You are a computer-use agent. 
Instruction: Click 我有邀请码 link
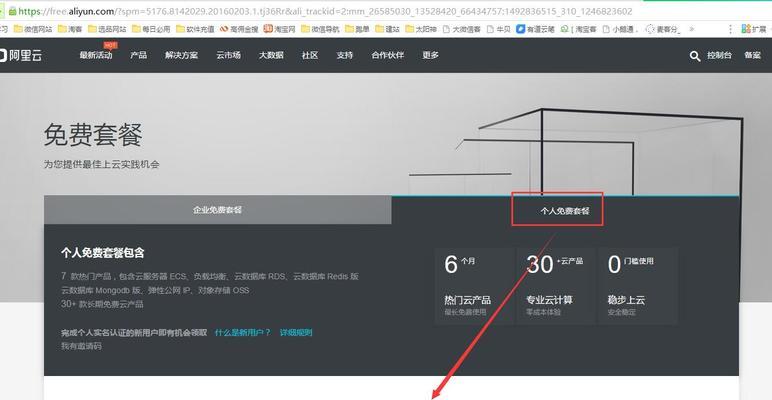point(81,346)
